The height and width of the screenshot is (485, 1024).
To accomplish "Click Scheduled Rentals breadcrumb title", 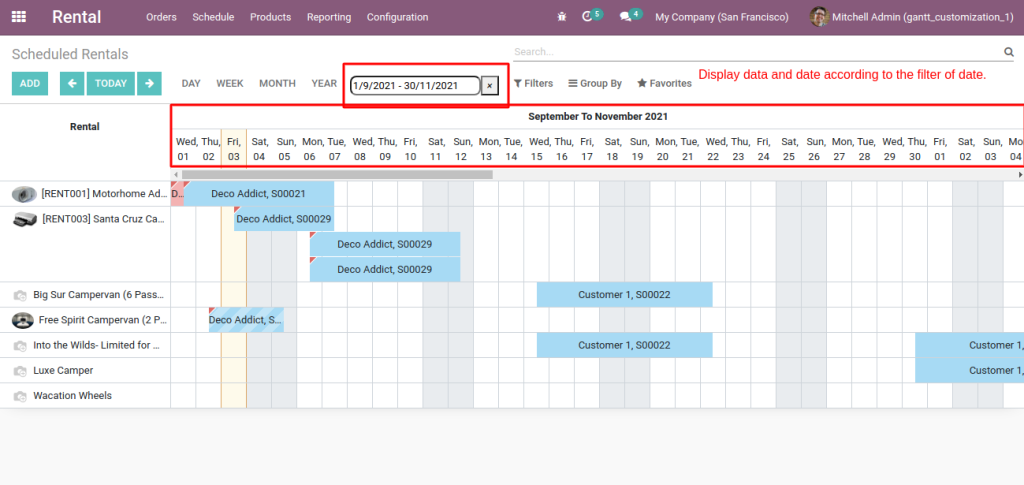I will pyautogui.click(x=70, y=54).
